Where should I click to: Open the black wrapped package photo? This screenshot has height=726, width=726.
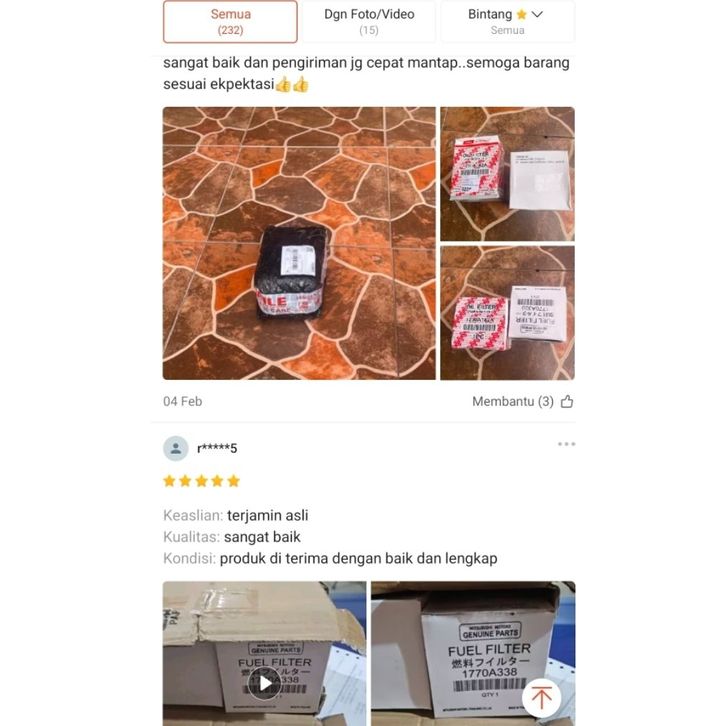[299, 244]
